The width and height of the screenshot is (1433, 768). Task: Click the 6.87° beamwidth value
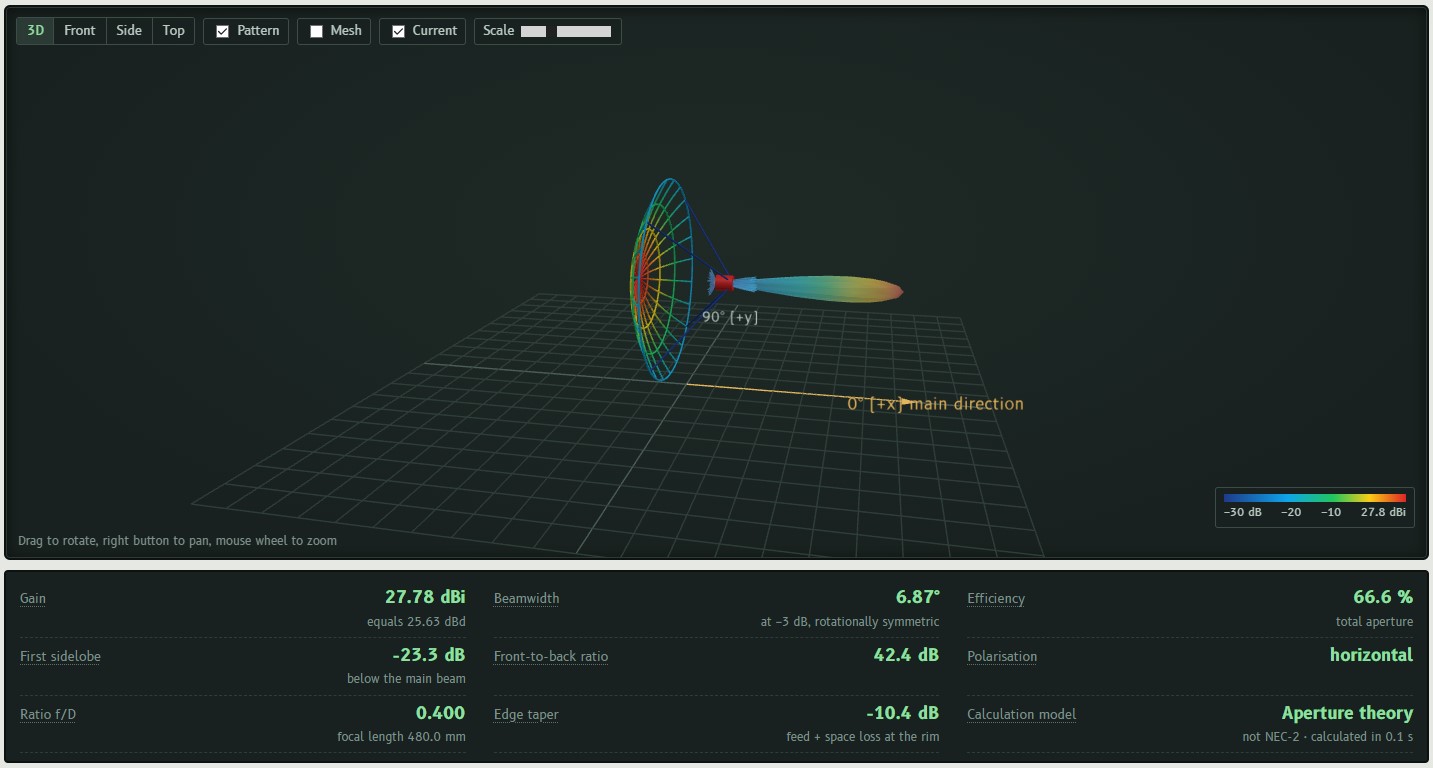point(918,597)
